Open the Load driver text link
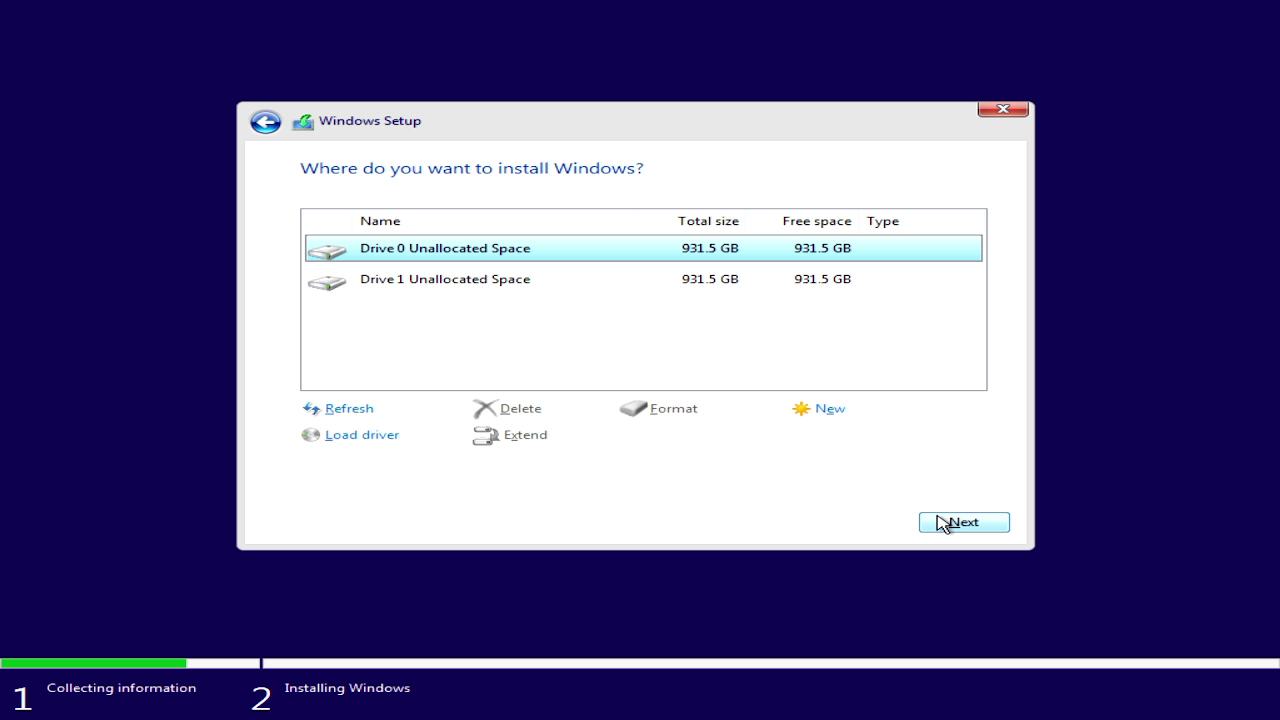Screen dimensions: 1280x720 coord(362,435)
